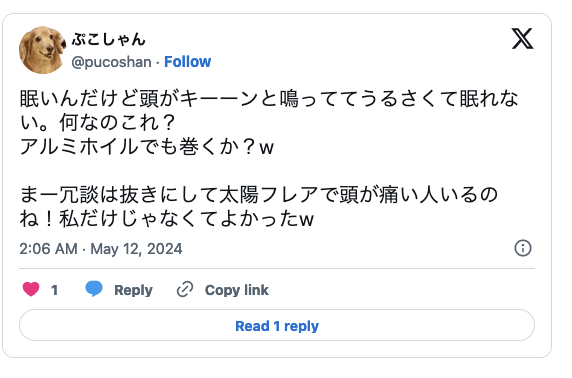Image resolution: width=572 pixels, height=378 pixels.
Task: Click the blue speech bubble reply icon
Action: click(x=94, y=289)
